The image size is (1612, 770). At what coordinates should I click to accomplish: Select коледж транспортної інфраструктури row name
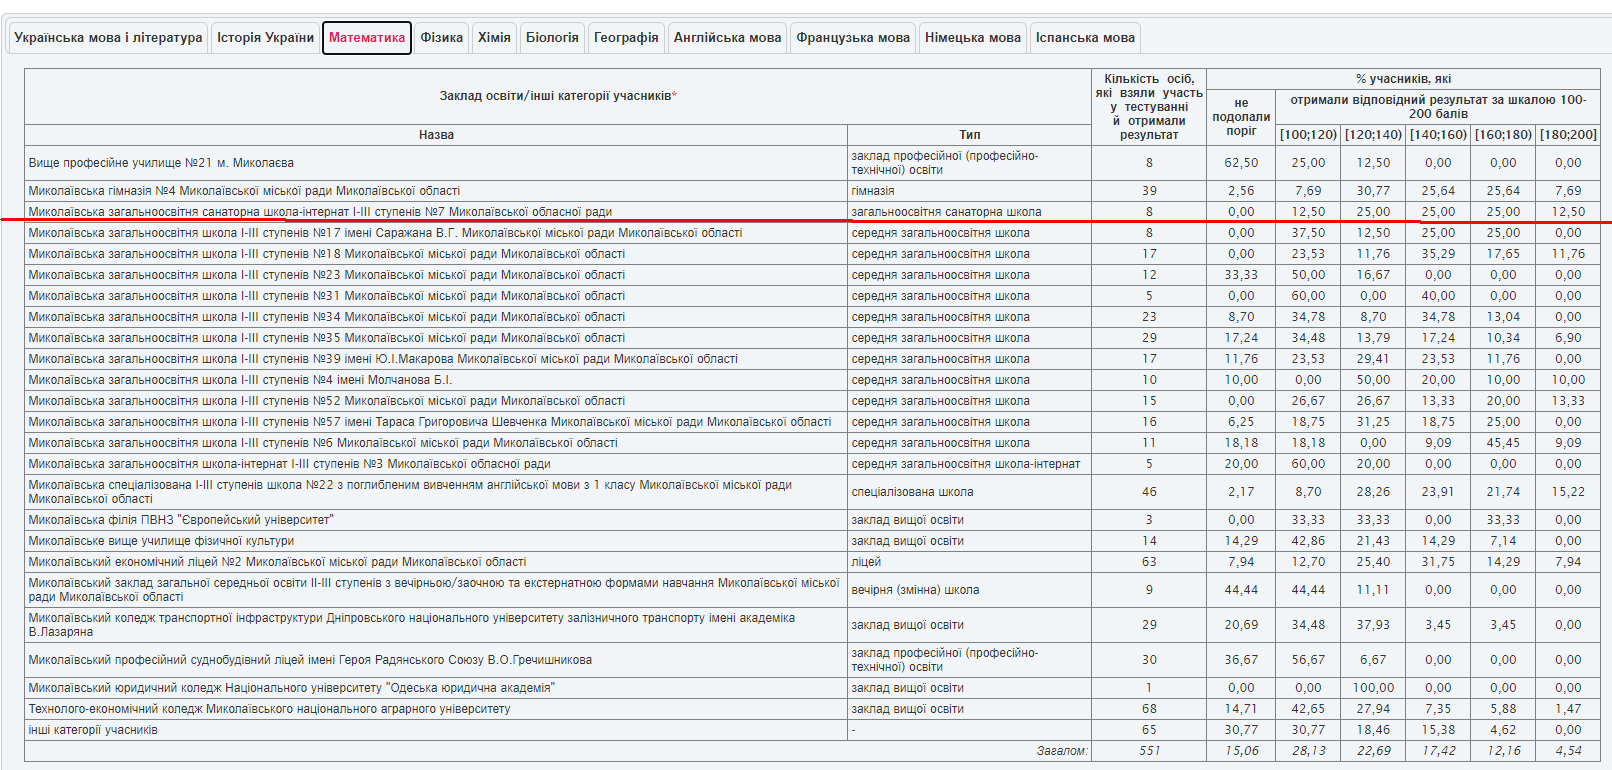point(412,625)
